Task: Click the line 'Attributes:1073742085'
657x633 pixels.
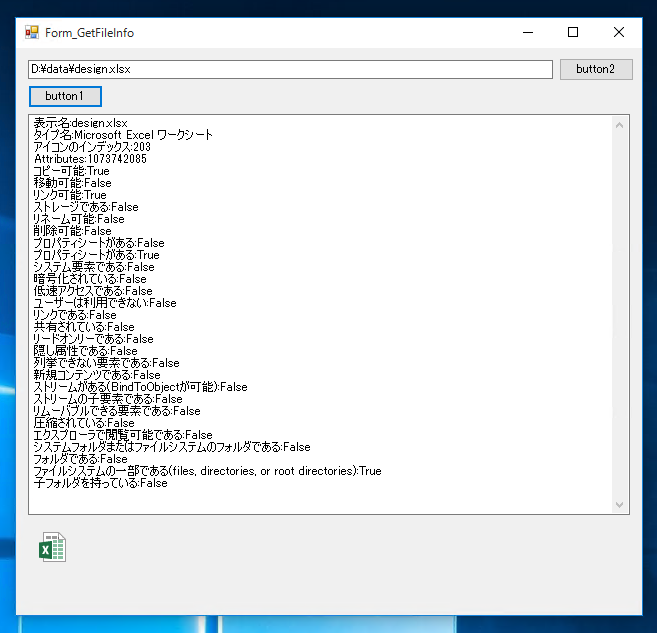Action: point(91,159)
